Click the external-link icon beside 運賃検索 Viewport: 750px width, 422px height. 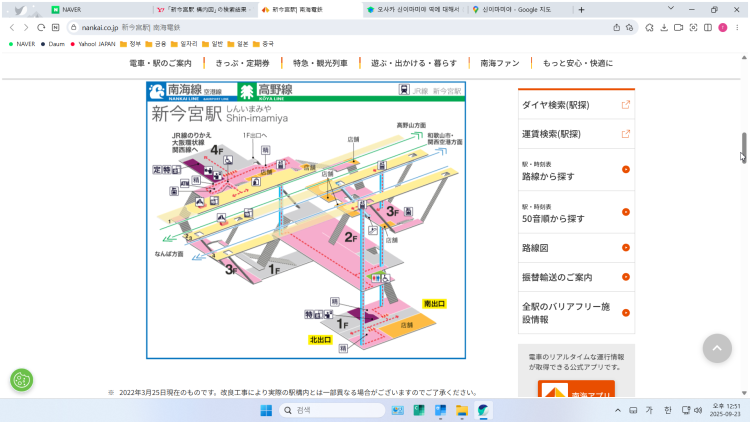point(626,134)
